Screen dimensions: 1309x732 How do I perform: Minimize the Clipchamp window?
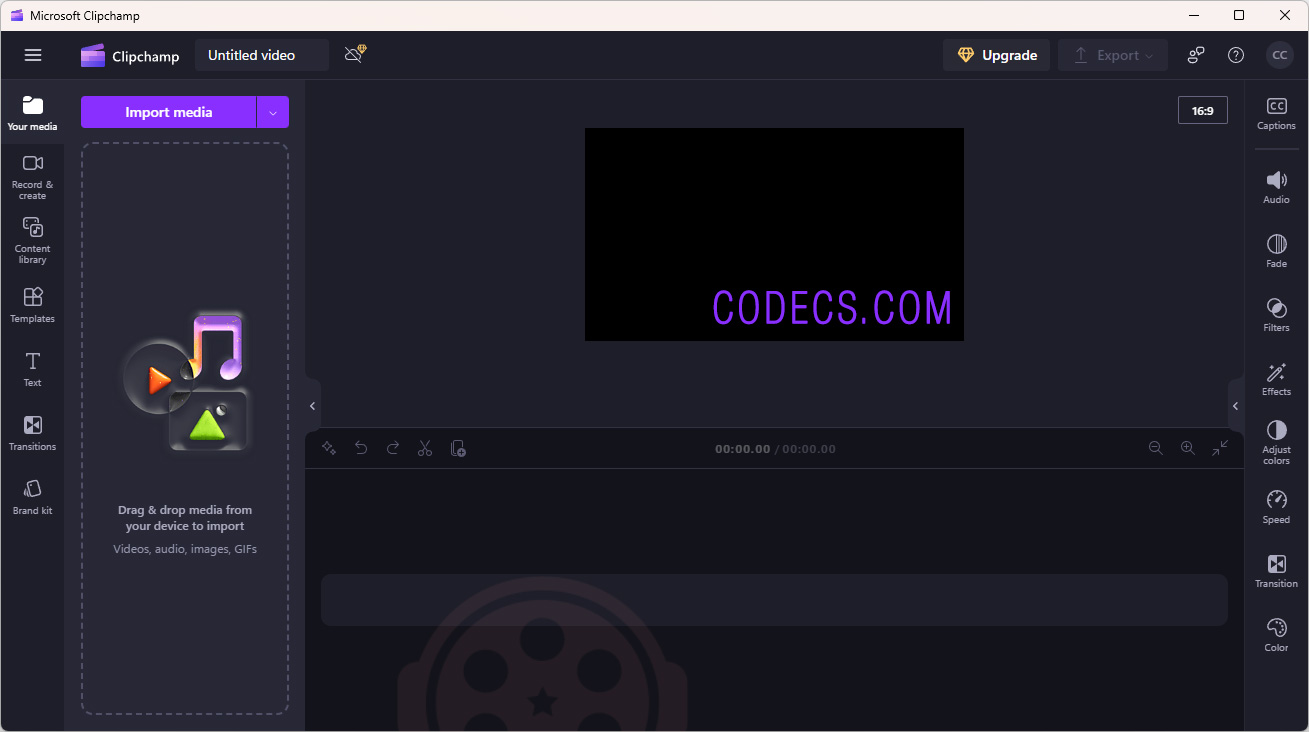(1193, 15)
